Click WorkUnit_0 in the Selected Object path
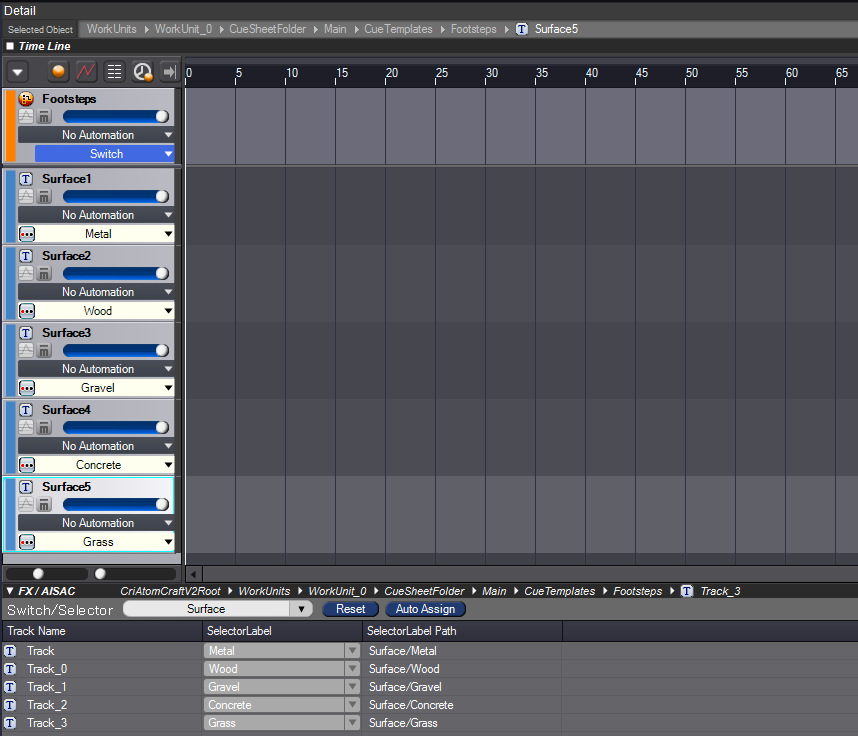 [183, 29]
